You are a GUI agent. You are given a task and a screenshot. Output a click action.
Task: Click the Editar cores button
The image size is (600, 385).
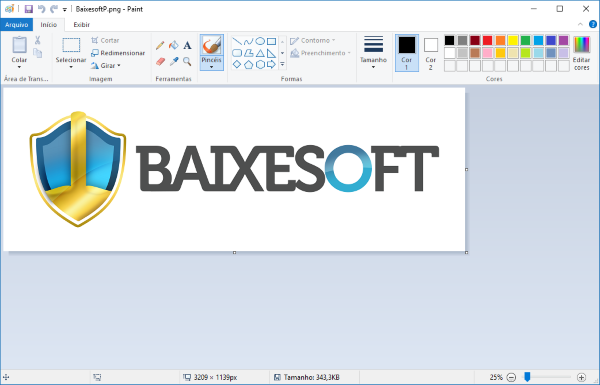581,53
